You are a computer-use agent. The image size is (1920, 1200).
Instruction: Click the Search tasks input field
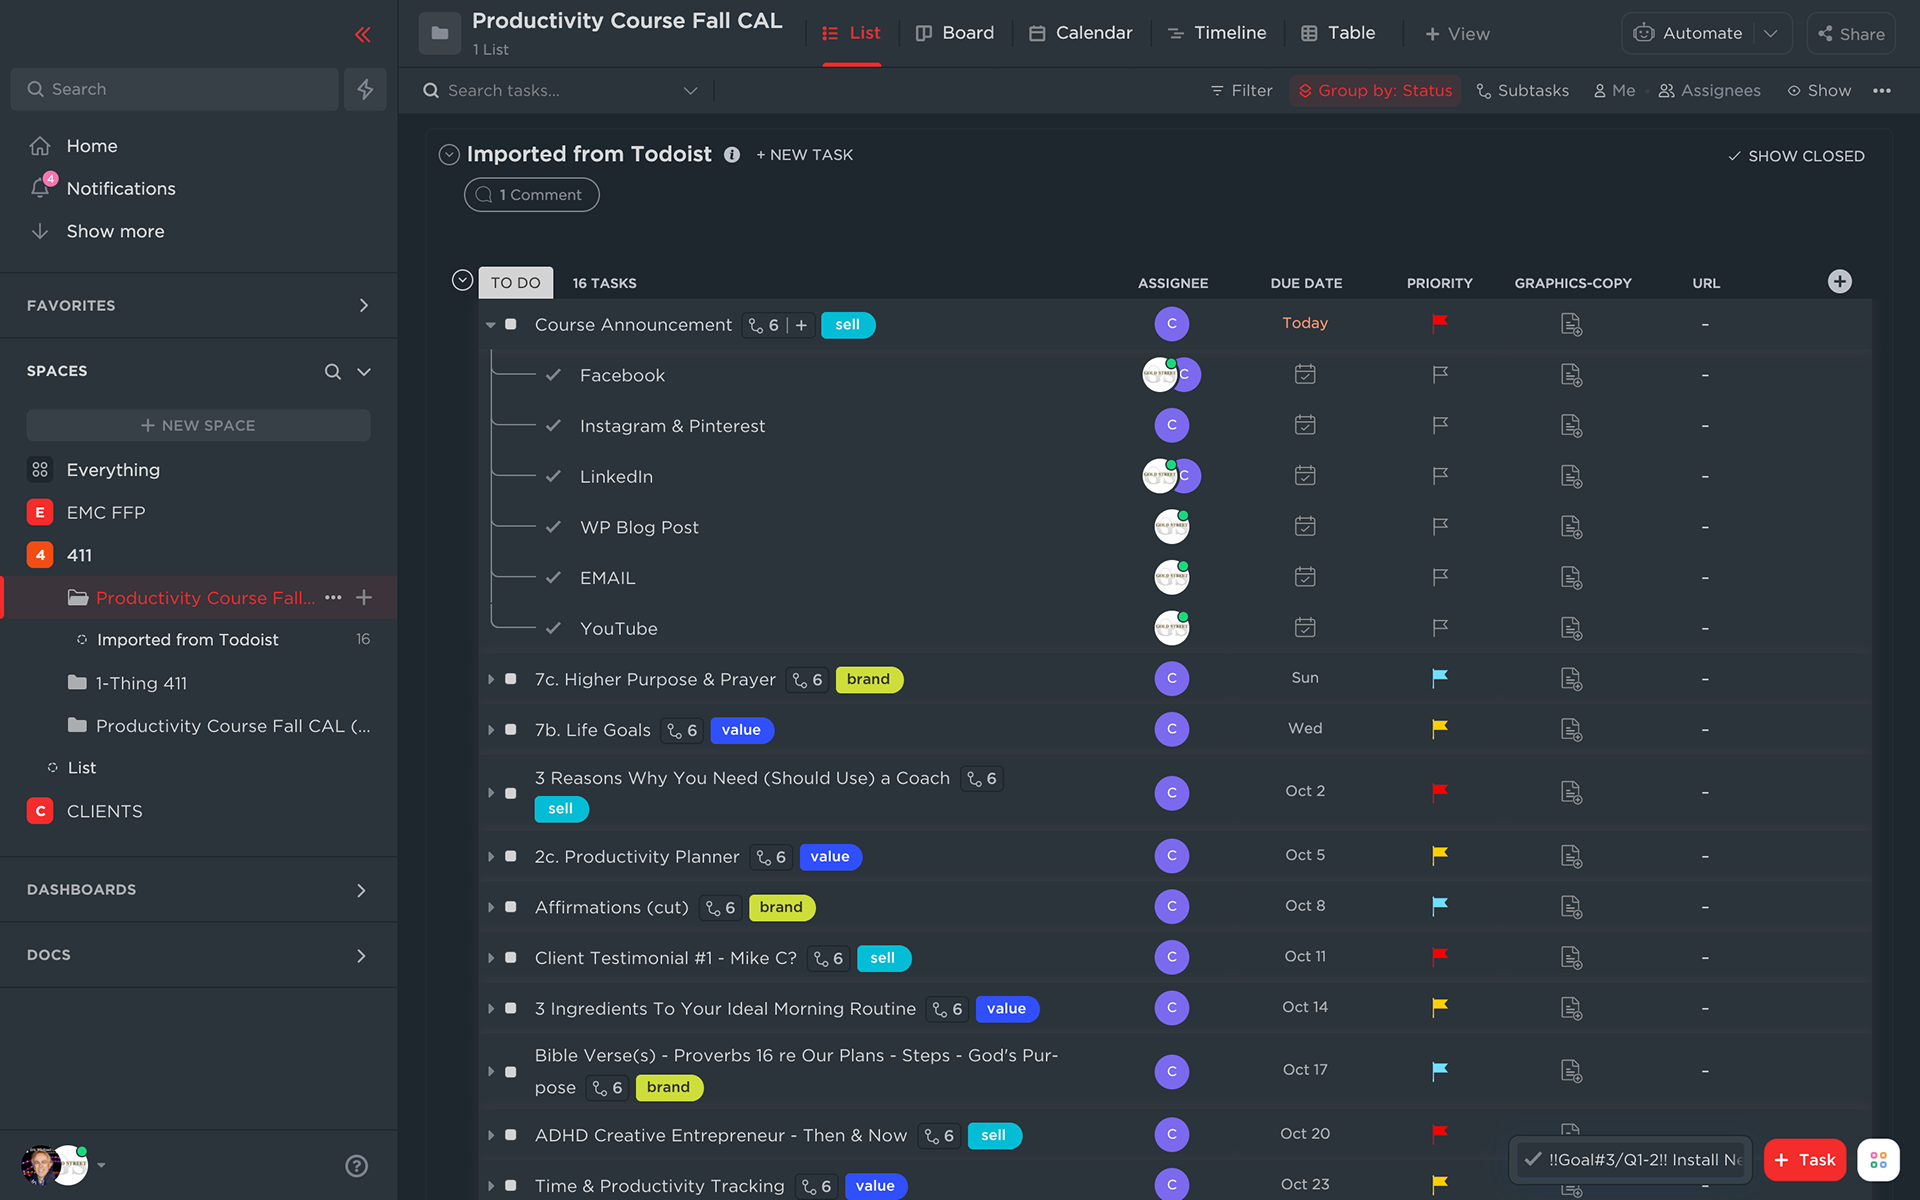point(560,90)
